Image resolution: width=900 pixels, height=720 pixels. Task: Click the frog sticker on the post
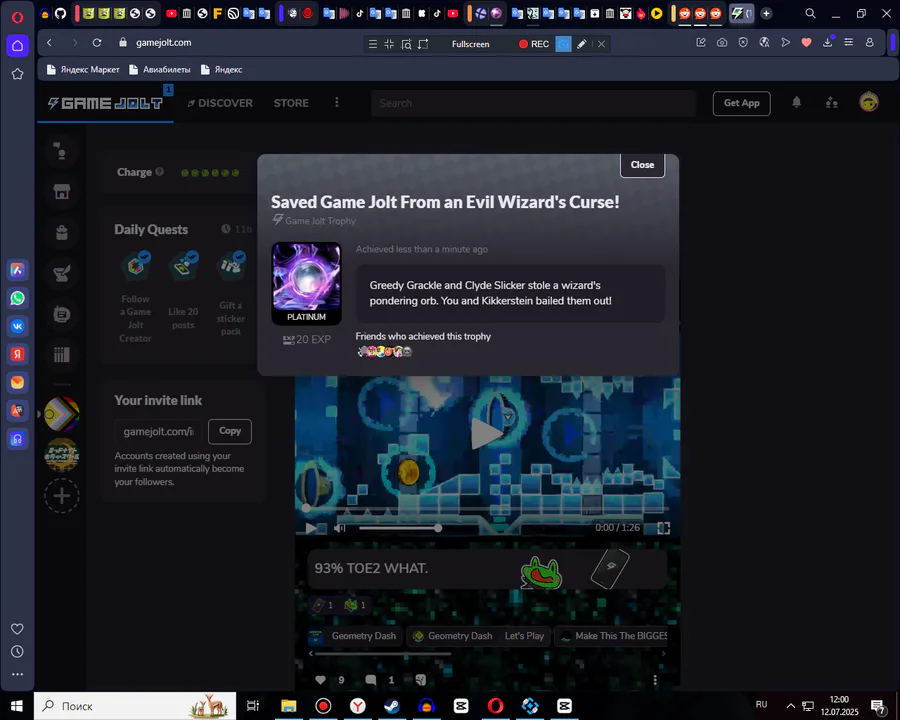540,572
